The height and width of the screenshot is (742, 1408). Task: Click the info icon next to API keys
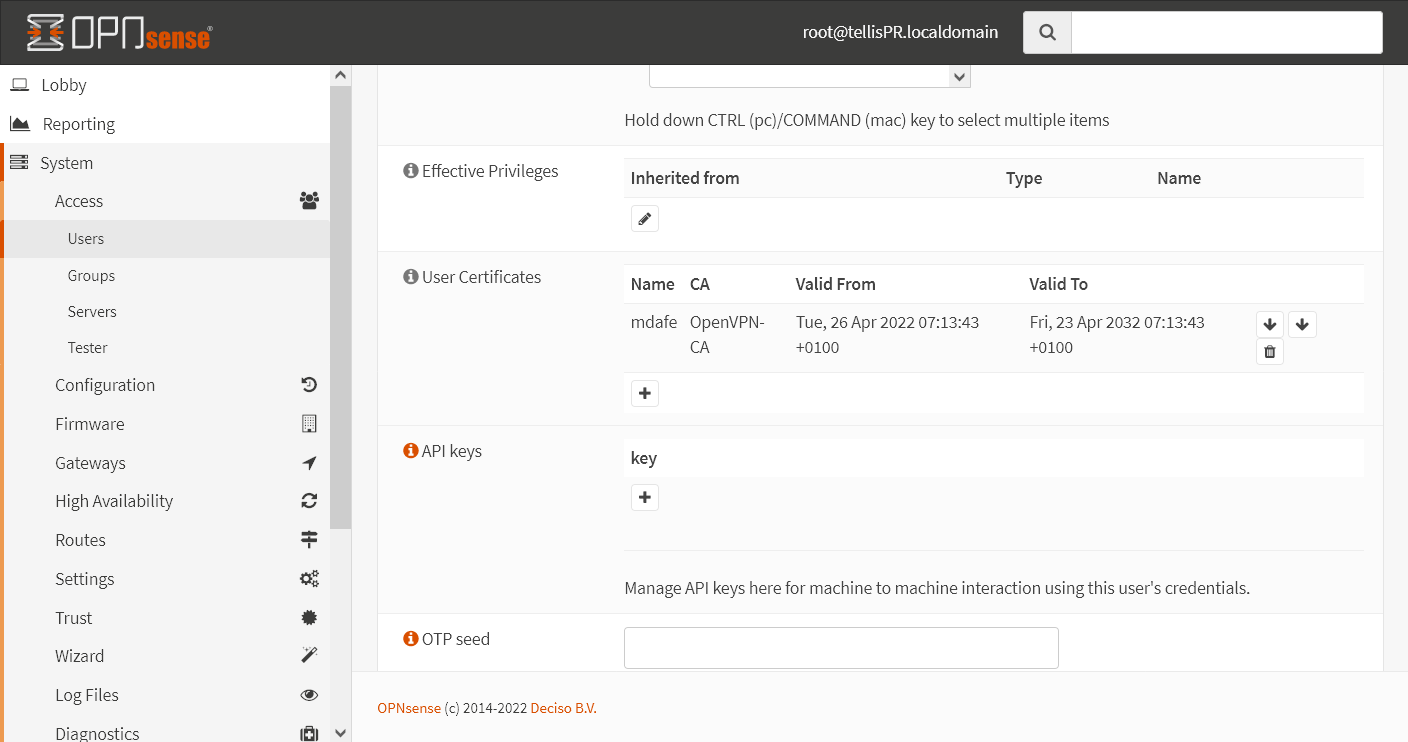point(410,450)
